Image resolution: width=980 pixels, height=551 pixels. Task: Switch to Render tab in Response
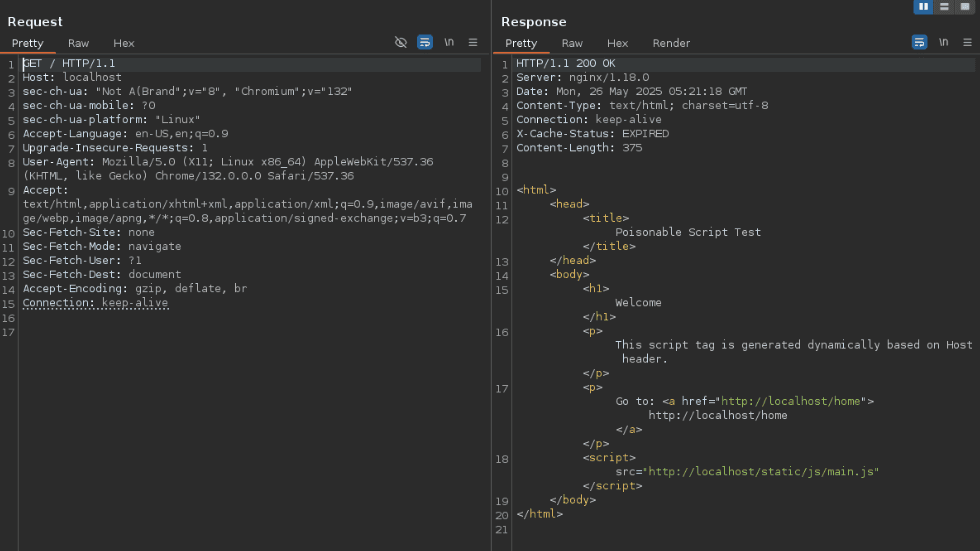click(x=671, y=43)
